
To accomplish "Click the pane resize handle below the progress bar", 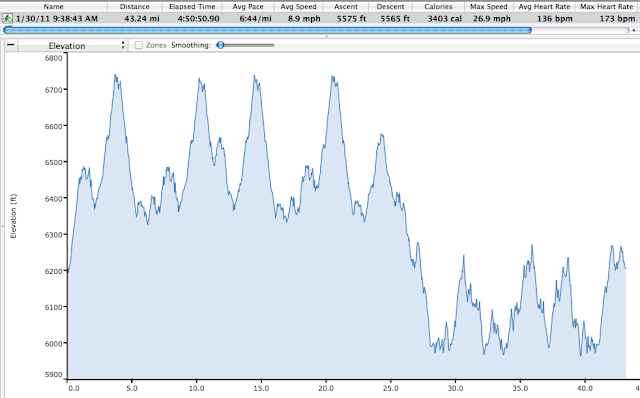I will 326,36.
